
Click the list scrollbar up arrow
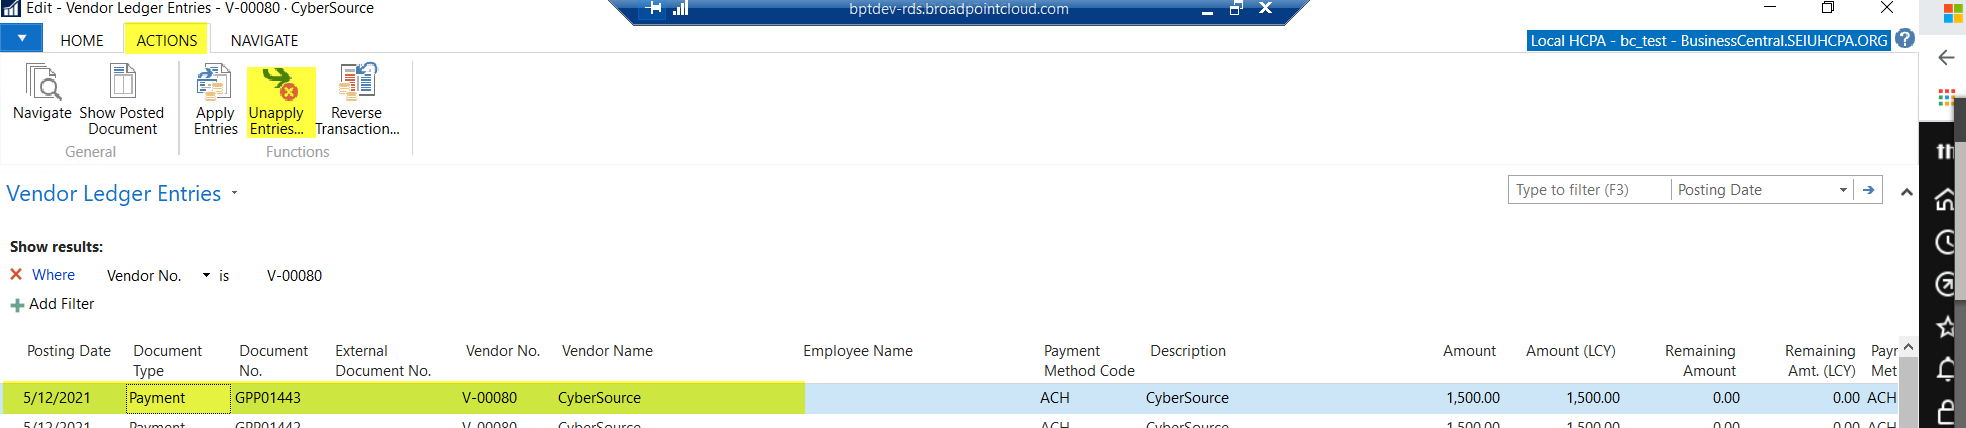click(1908, 347)
